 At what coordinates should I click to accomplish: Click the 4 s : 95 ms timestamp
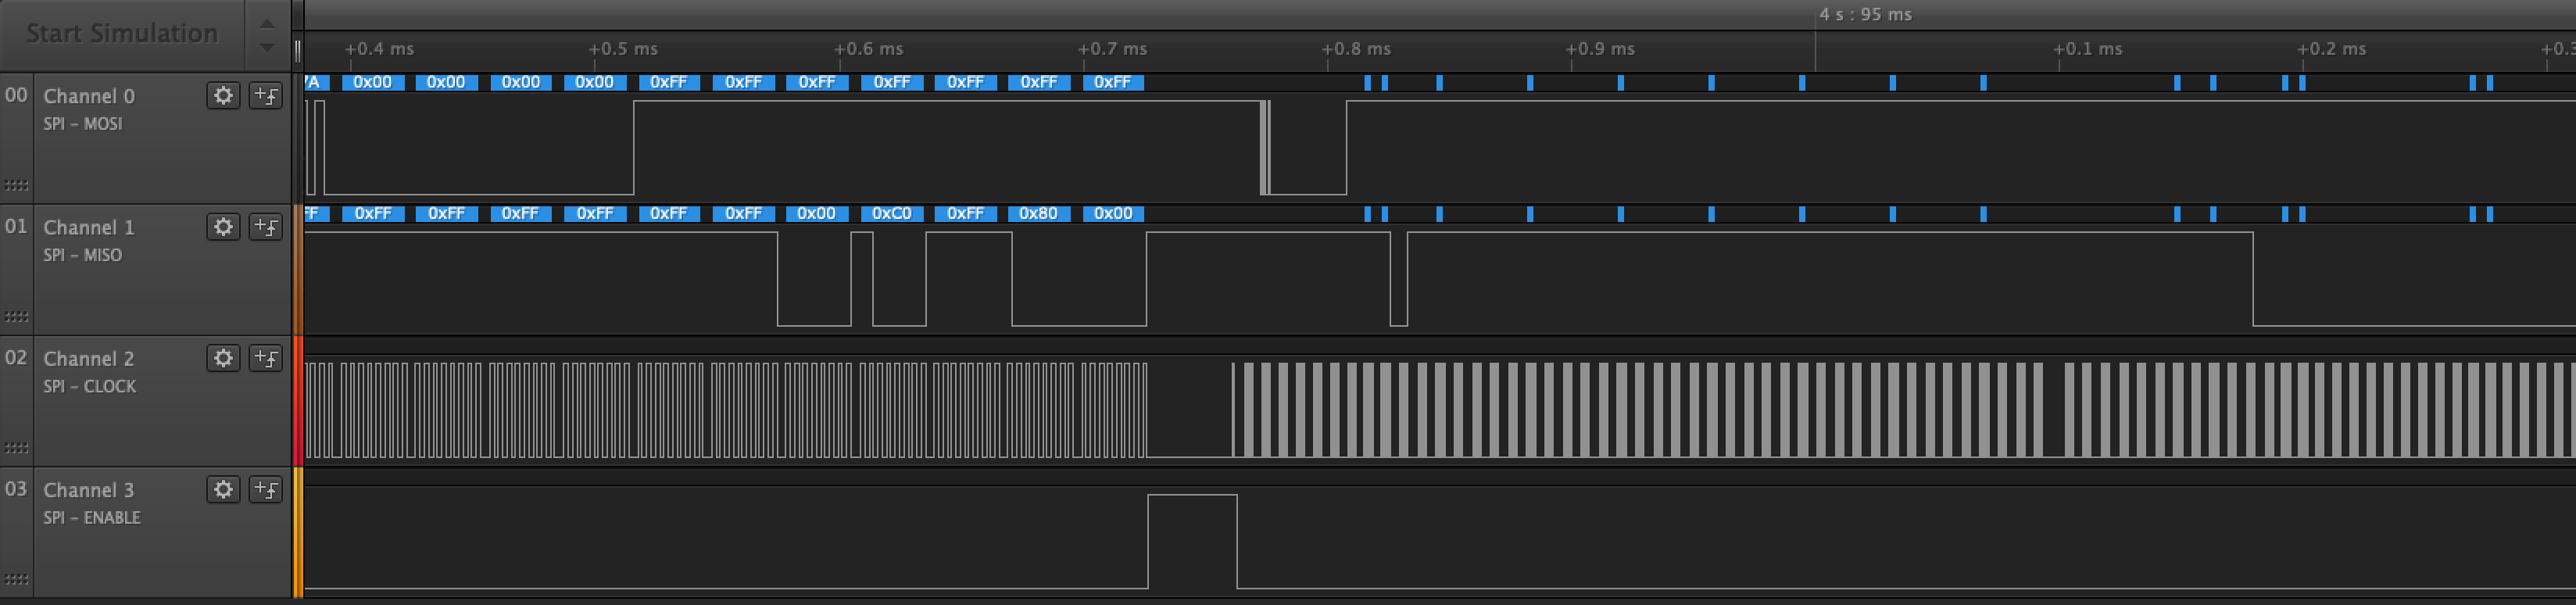point(1865,14)
